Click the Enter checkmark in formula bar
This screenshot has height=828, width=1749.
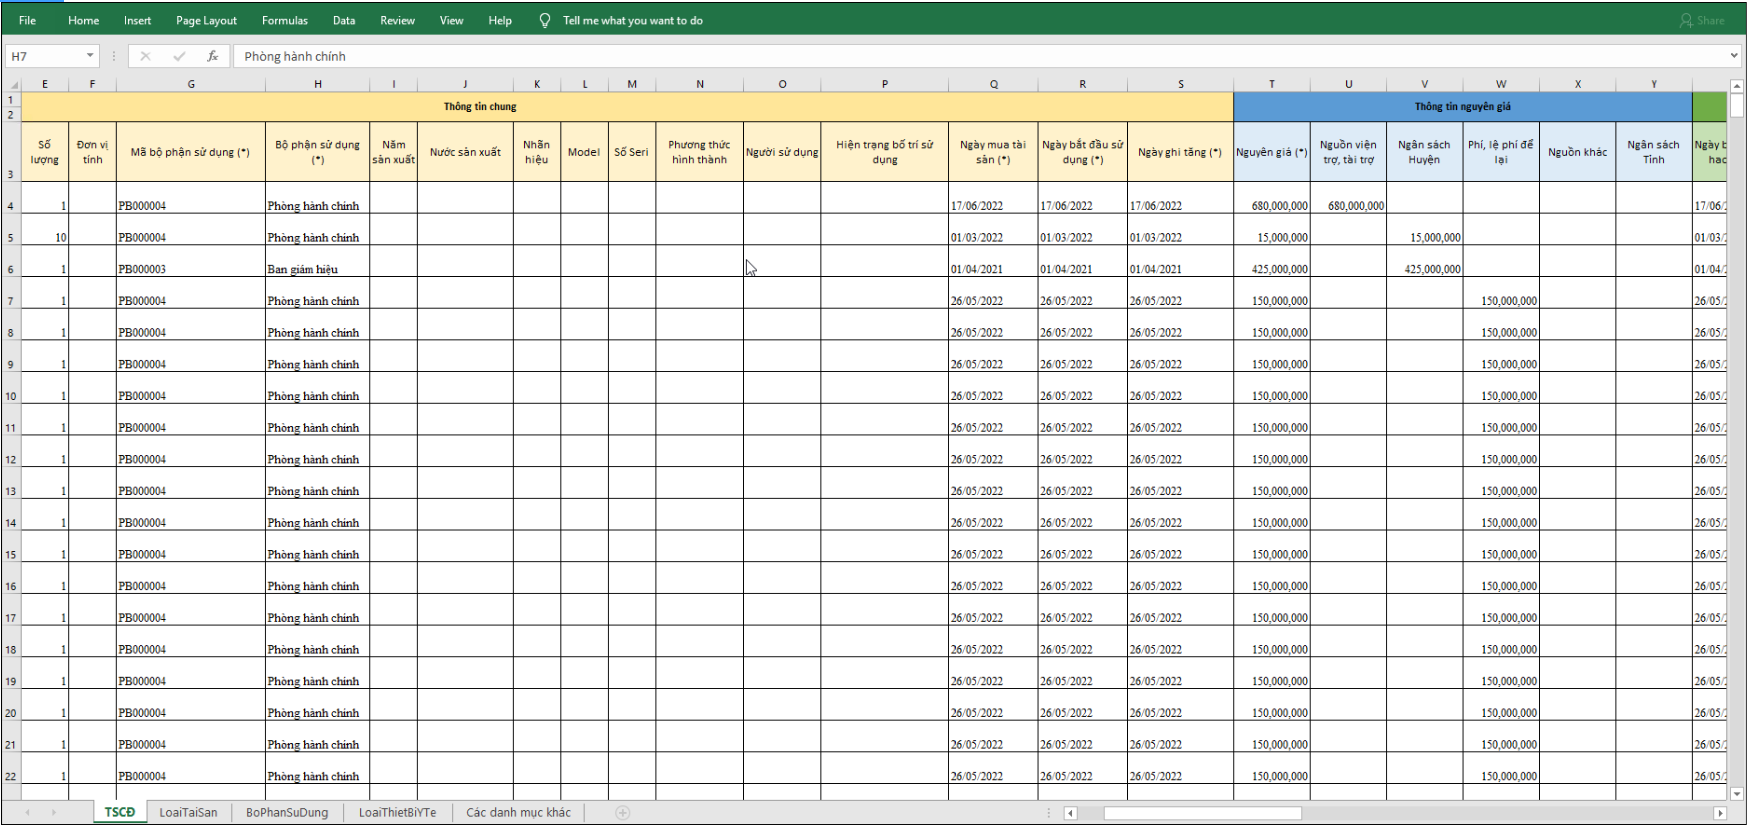pyautogui.click(x=179, y=56)
